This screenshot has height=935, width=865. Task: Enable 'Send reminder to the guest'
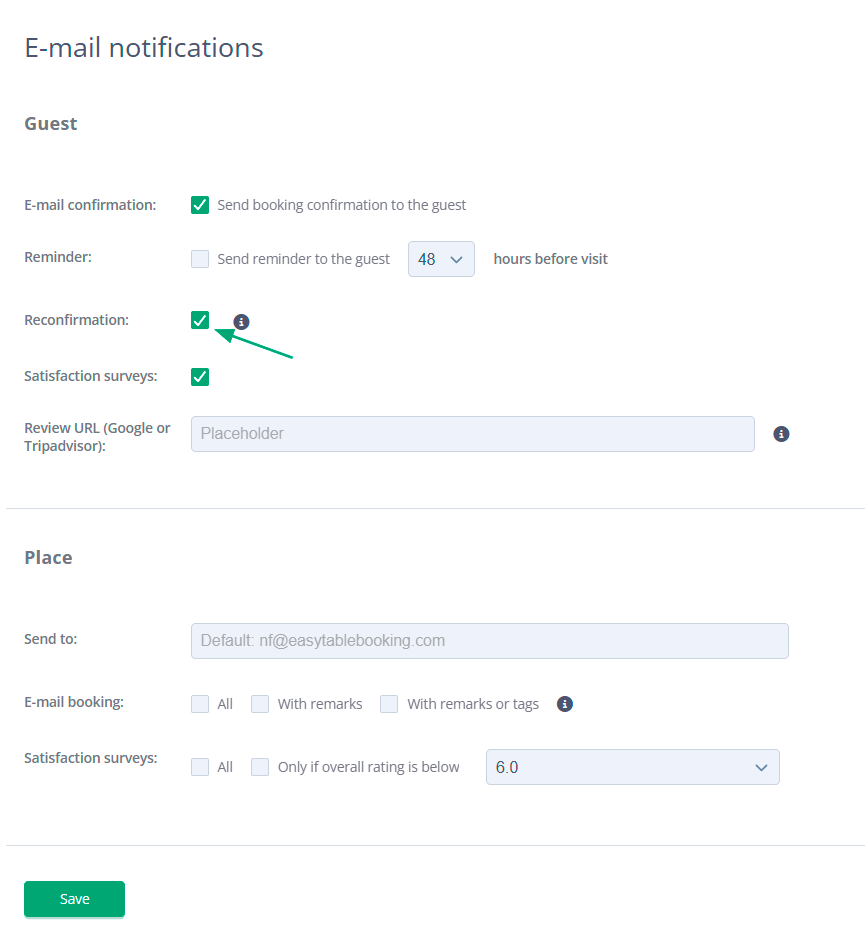click(x=199, y=258)
